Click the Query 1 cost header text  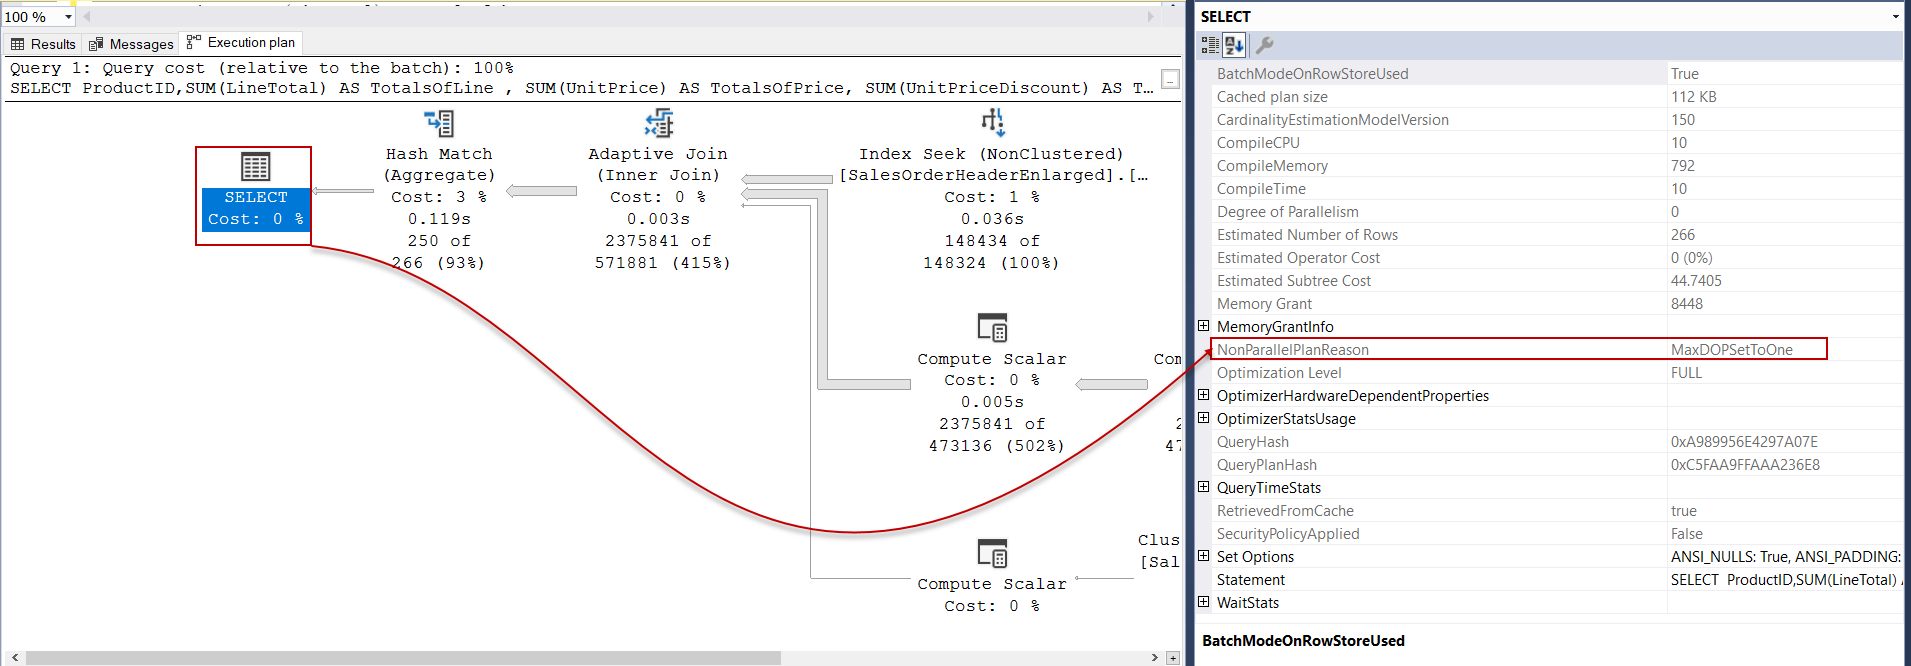pyautogui.click(x=261, y=68)
